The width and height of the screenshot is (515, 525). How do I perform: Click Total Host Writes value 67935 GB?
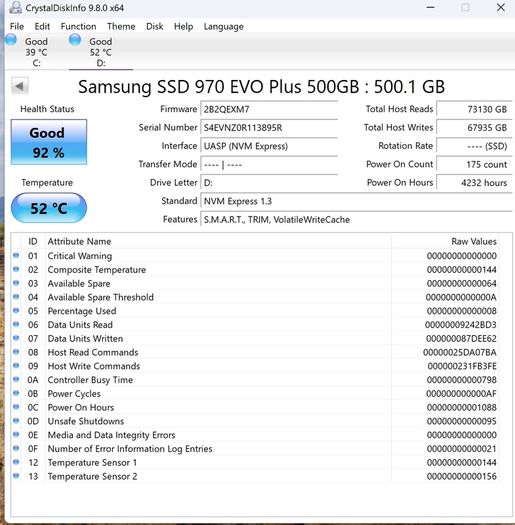click(474, 128)
